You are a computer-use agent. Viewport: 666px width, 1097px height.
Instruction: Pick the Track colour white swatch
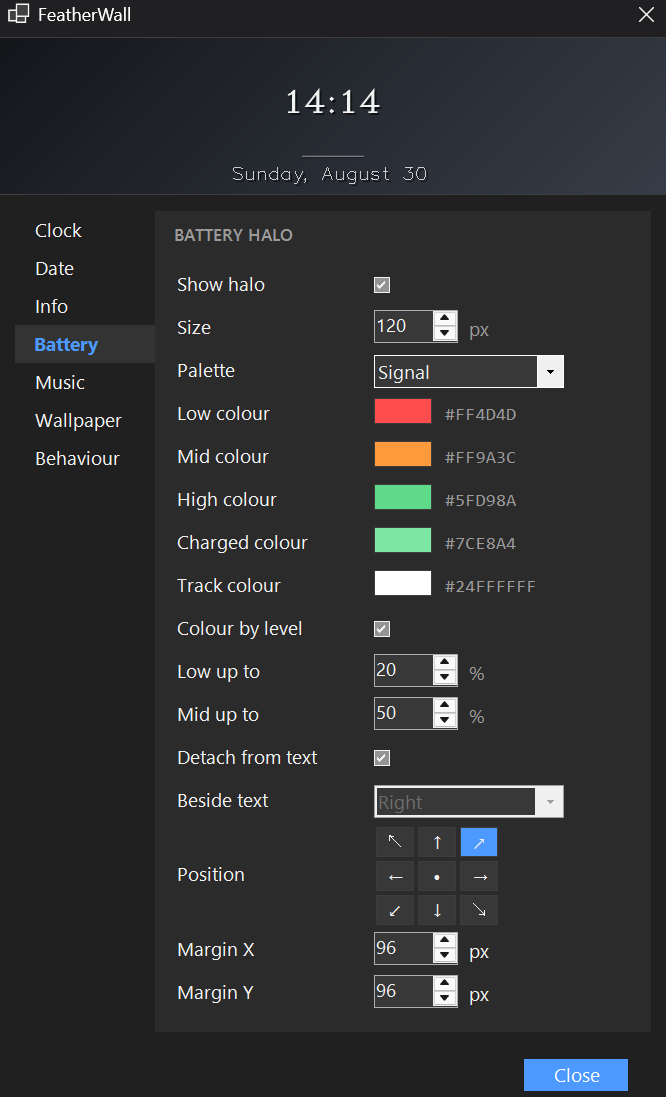(403, 583)
